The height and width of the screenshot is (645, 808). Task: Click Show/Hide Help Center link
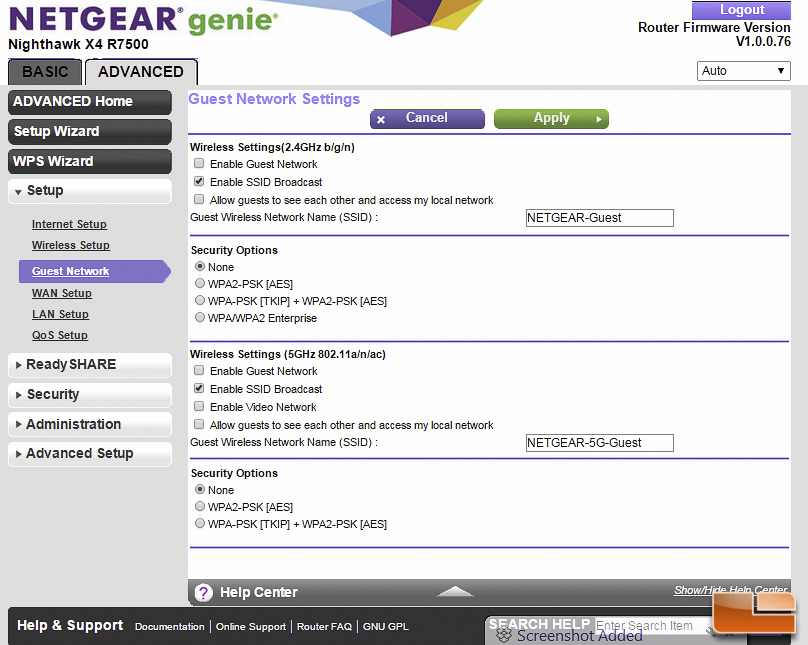tap(730, 590)
